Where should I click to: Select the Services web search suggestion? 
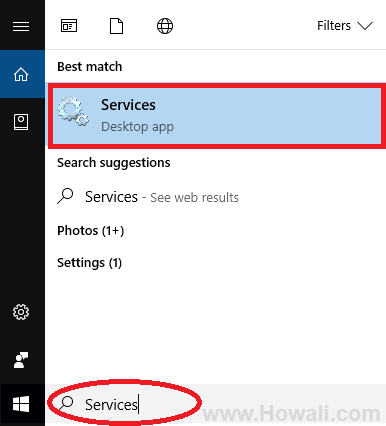click(x=215, y=197)
